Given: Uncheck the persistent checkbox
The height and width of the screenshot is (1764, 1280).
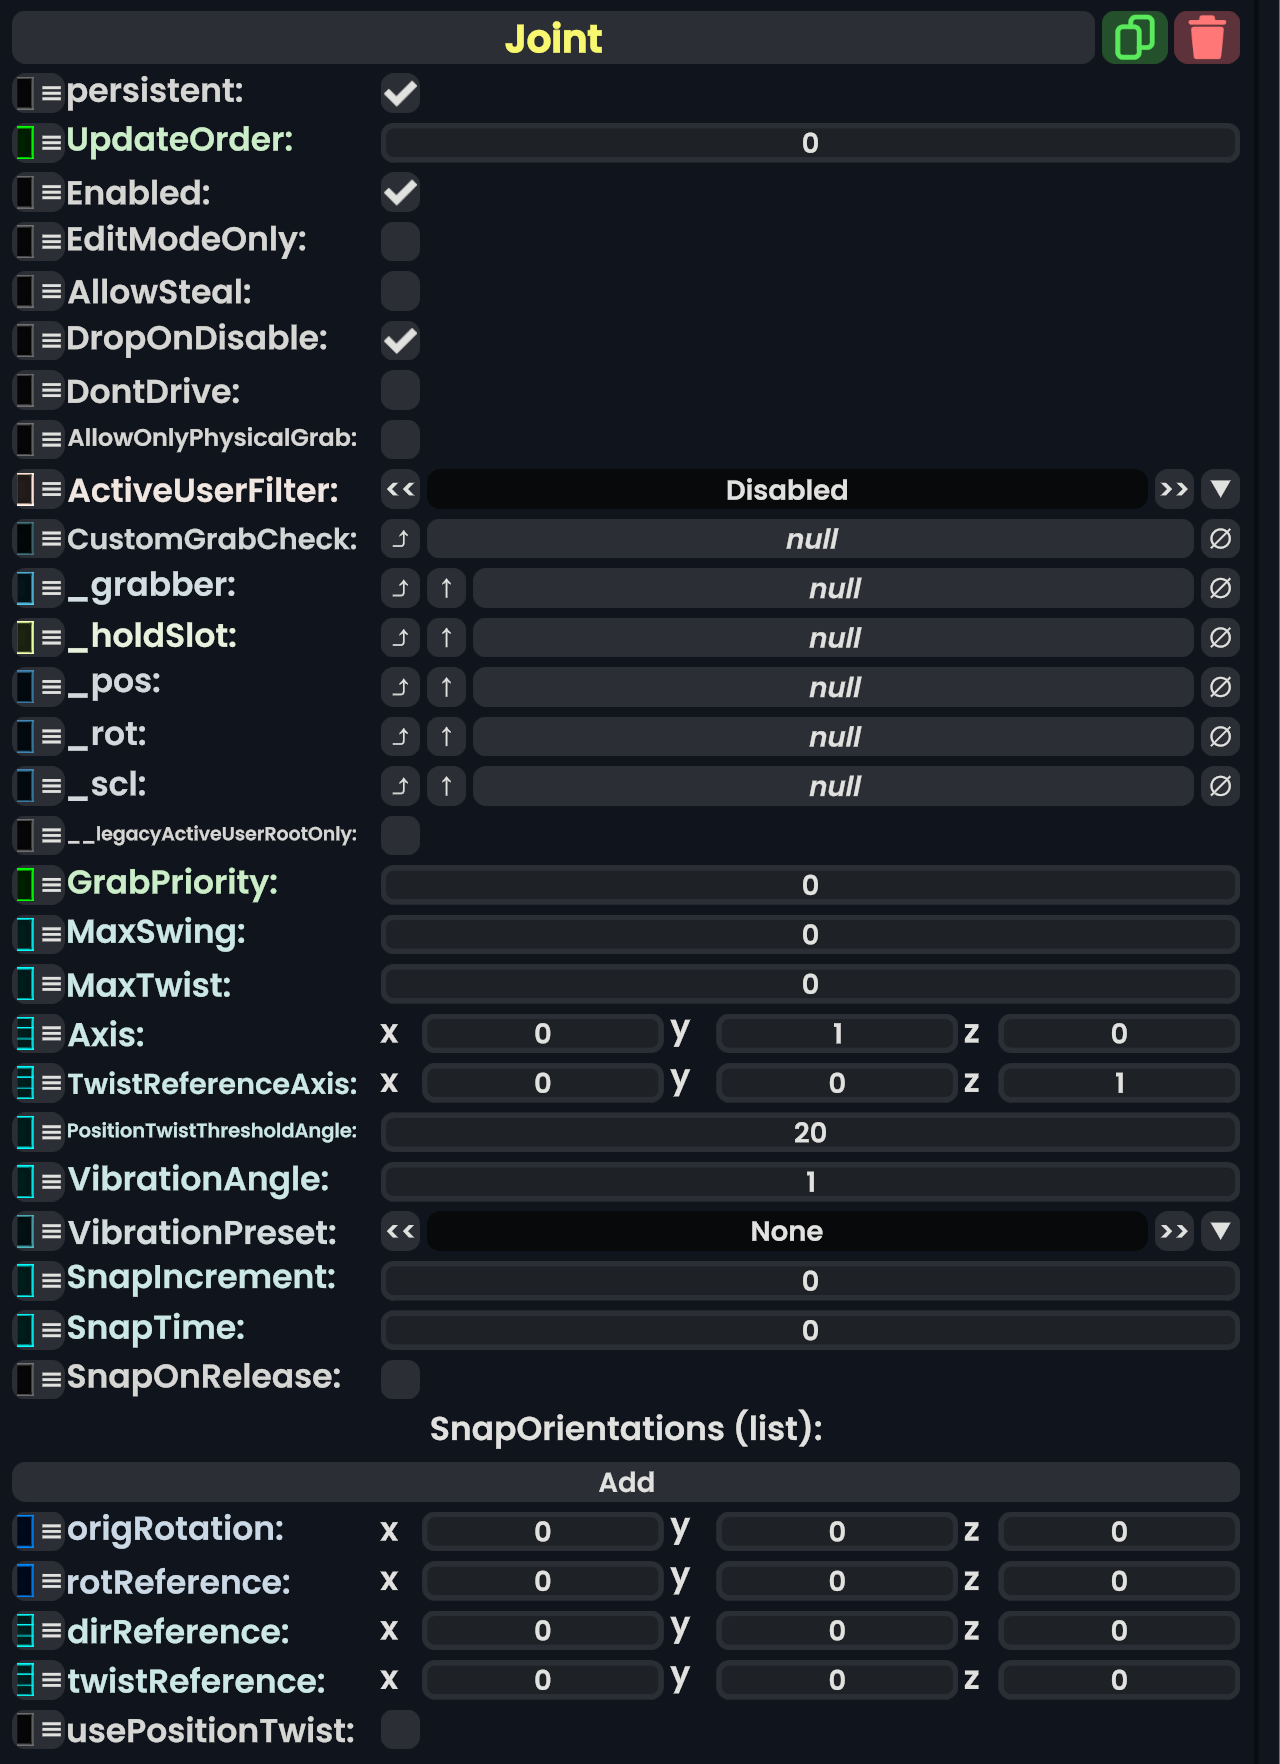Looking at the screenshot, I should pos(400,93).
